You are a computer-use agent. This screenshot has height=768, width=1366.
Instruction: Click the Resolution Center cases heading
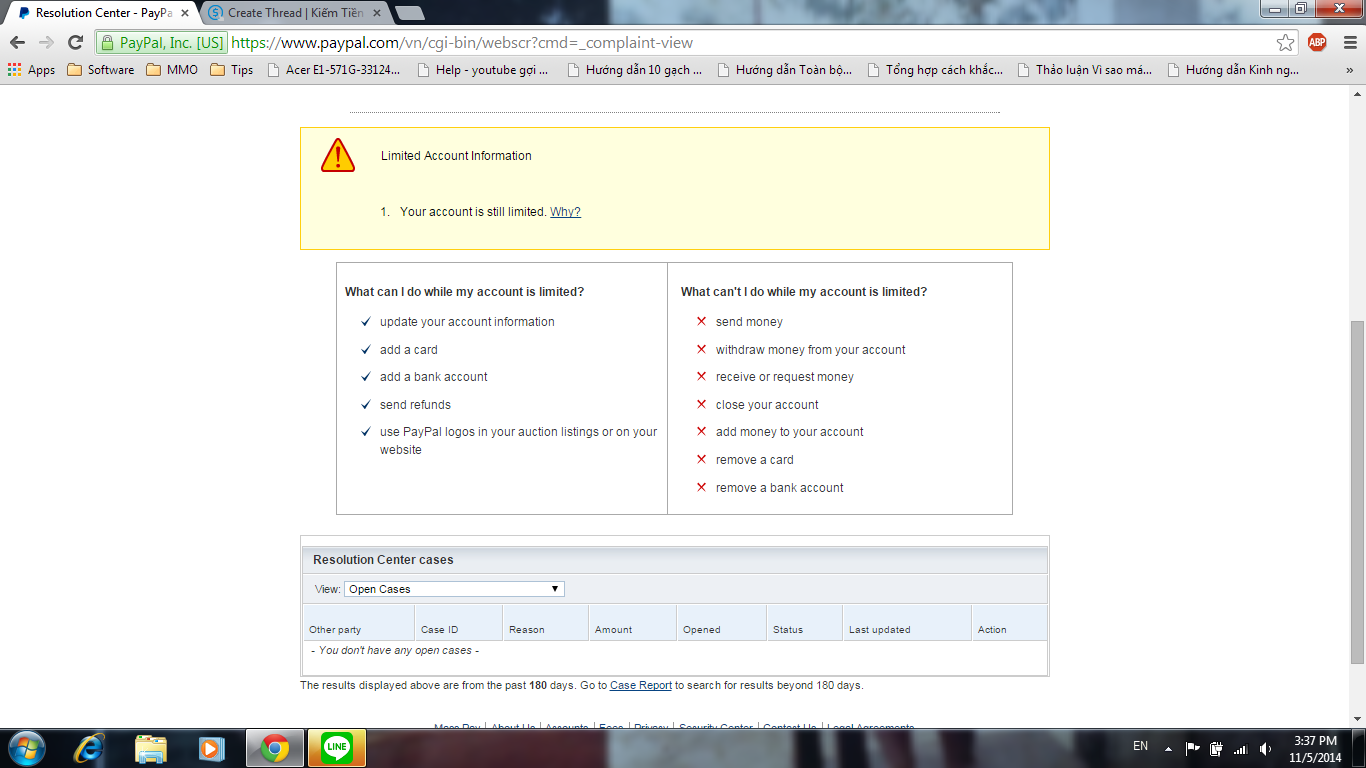(383, 560)
